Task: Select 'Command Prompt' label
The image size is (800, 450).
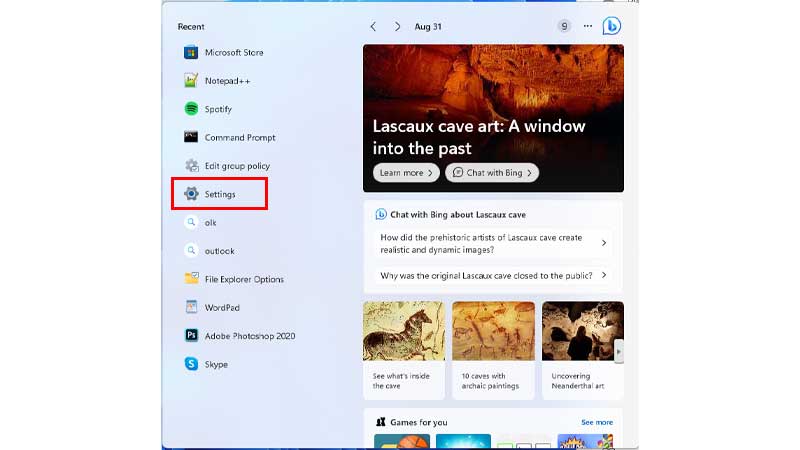Action: [x=240, y=137]
